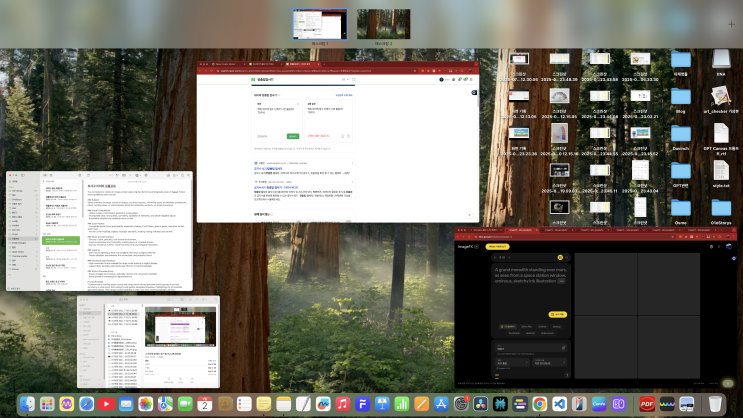Viewport: 743px width, 418px height.
Task: Open App Store from the Dock
Action: click(x=441, y=404)
